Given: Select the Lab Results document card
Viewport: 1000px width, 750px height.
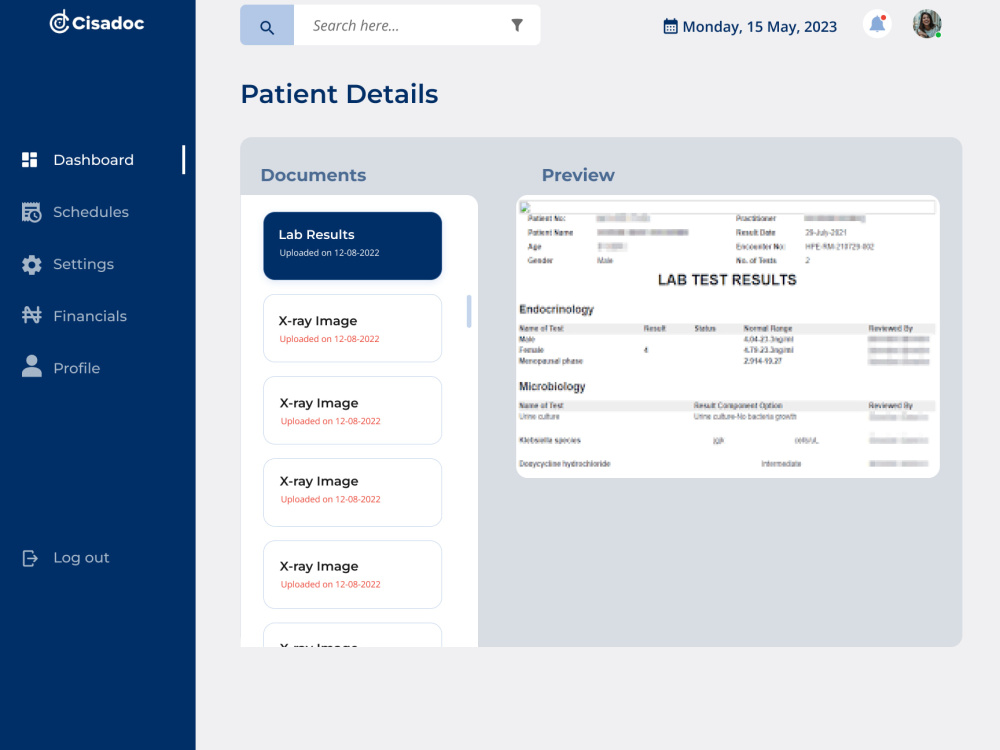Looking at the screenshot, I should [353, 246].
